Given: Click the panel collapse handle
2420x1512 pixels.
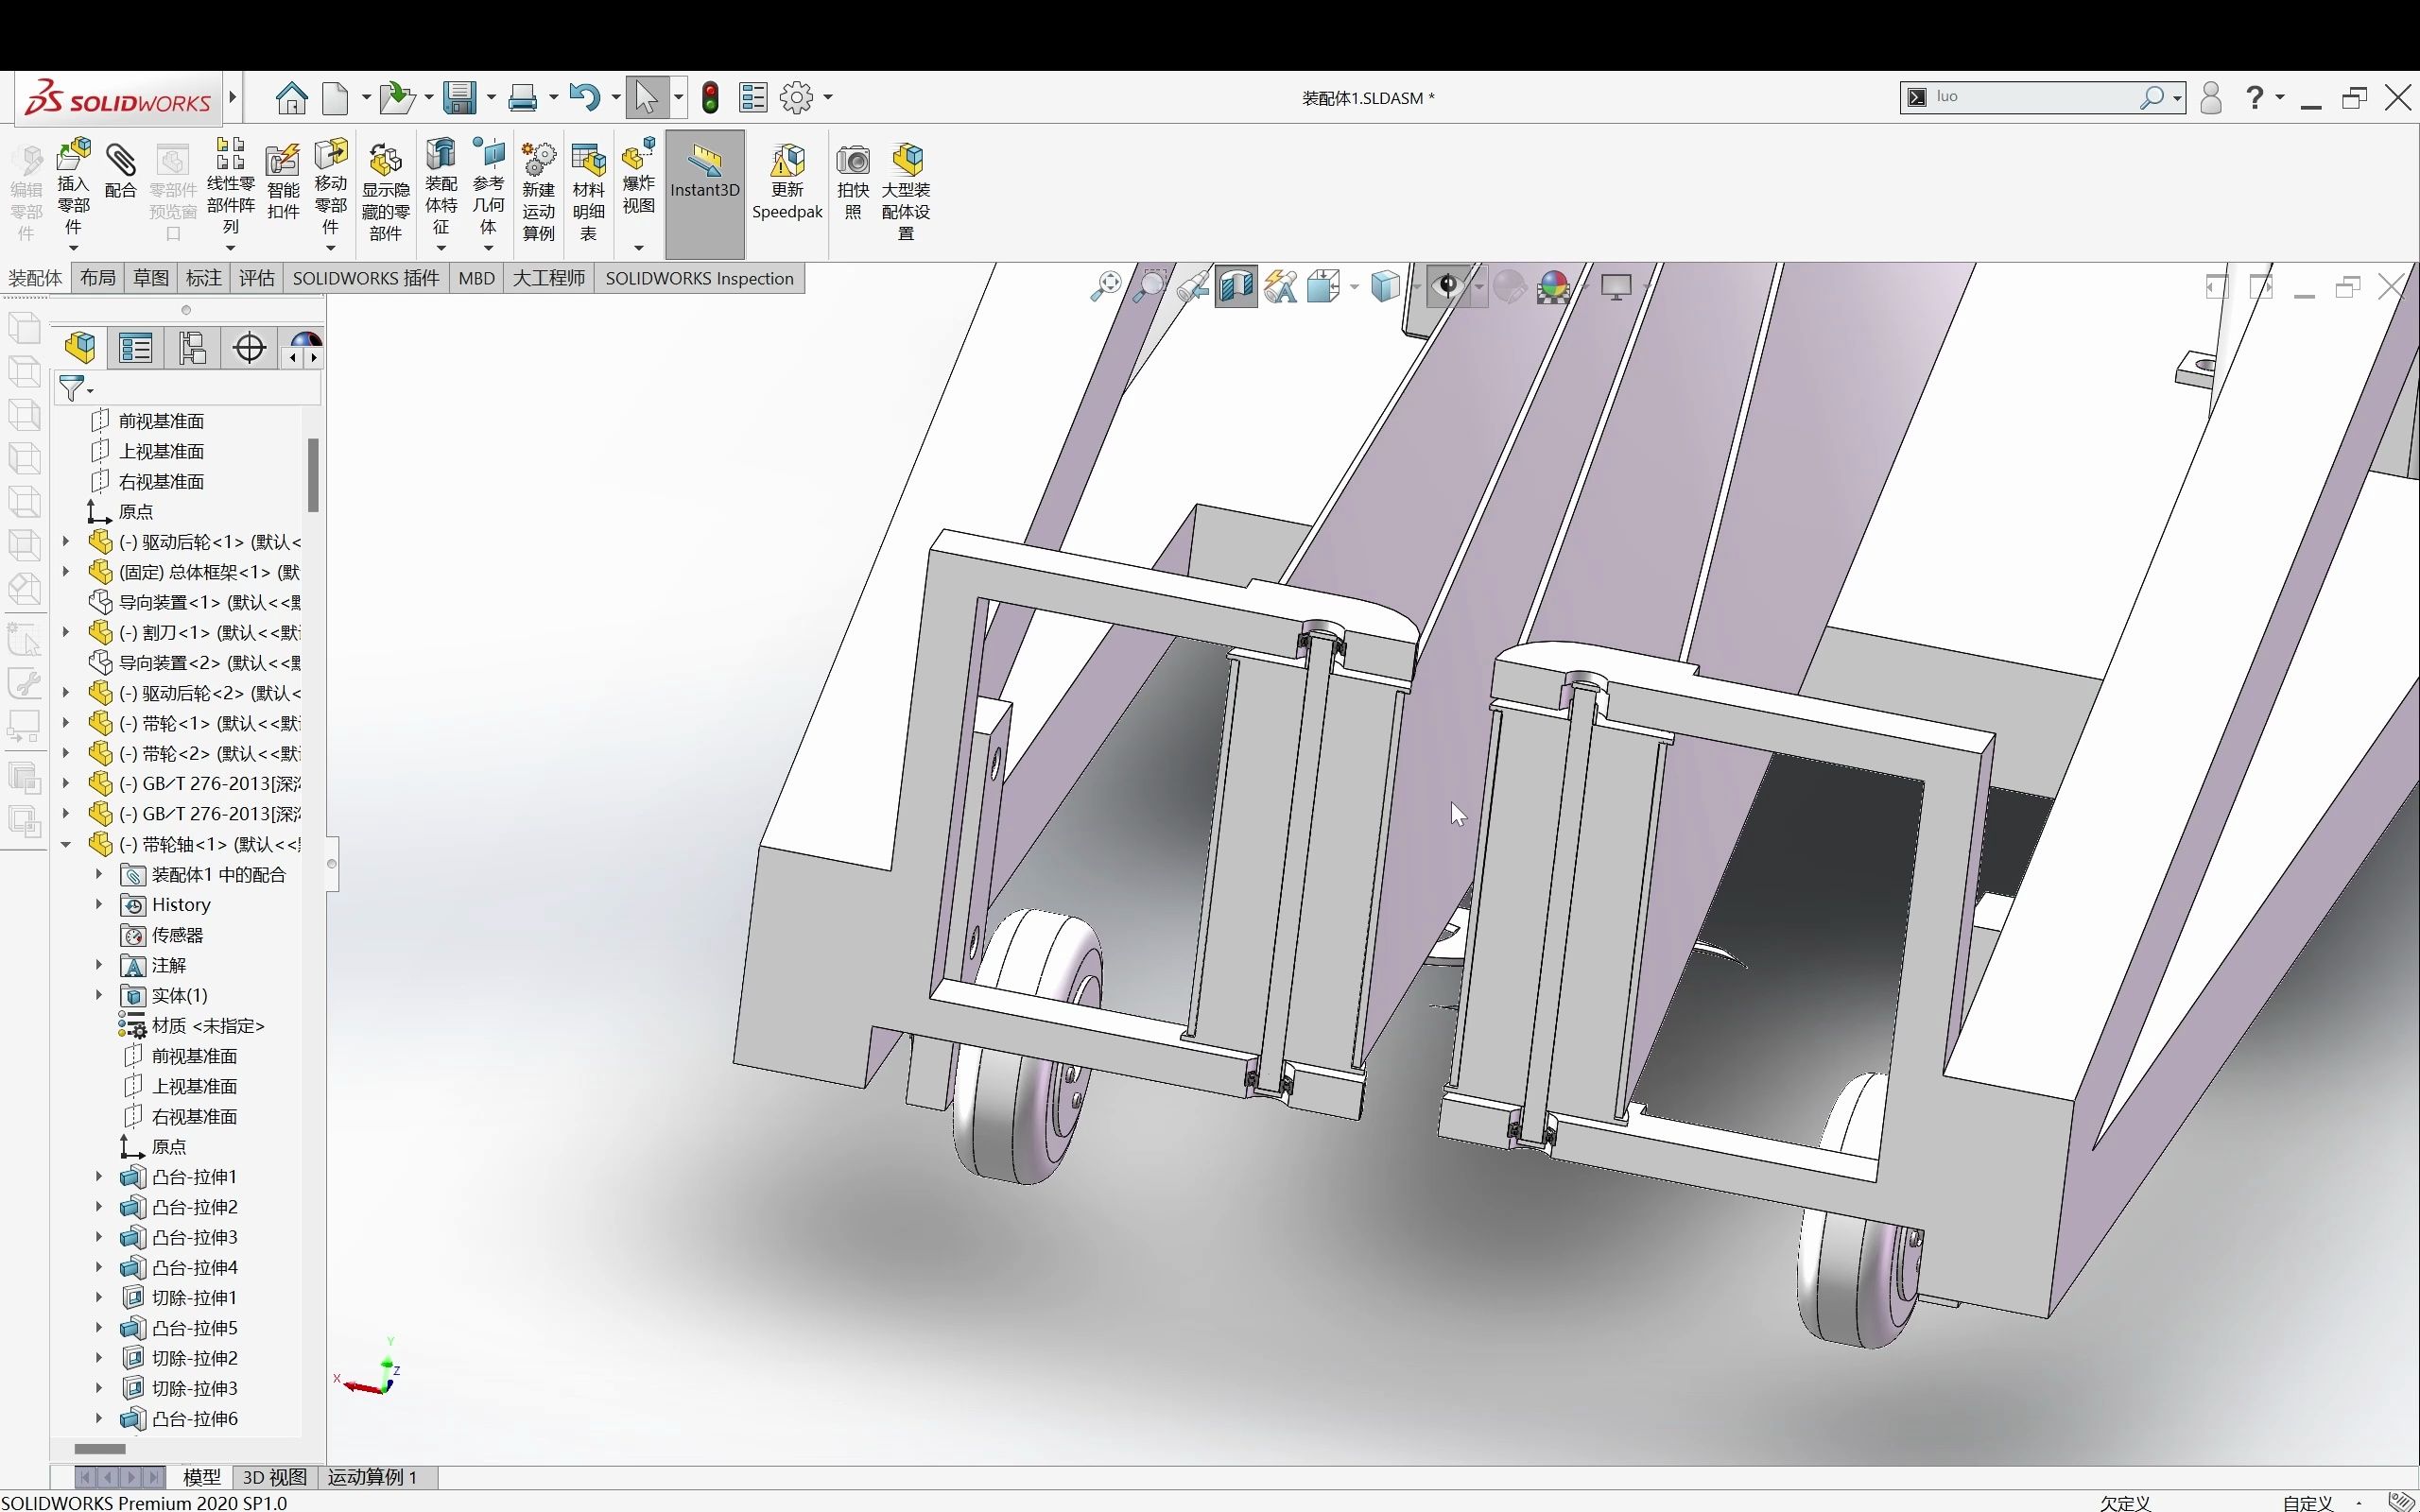Looking at the screenshot, I should point(332,863).
